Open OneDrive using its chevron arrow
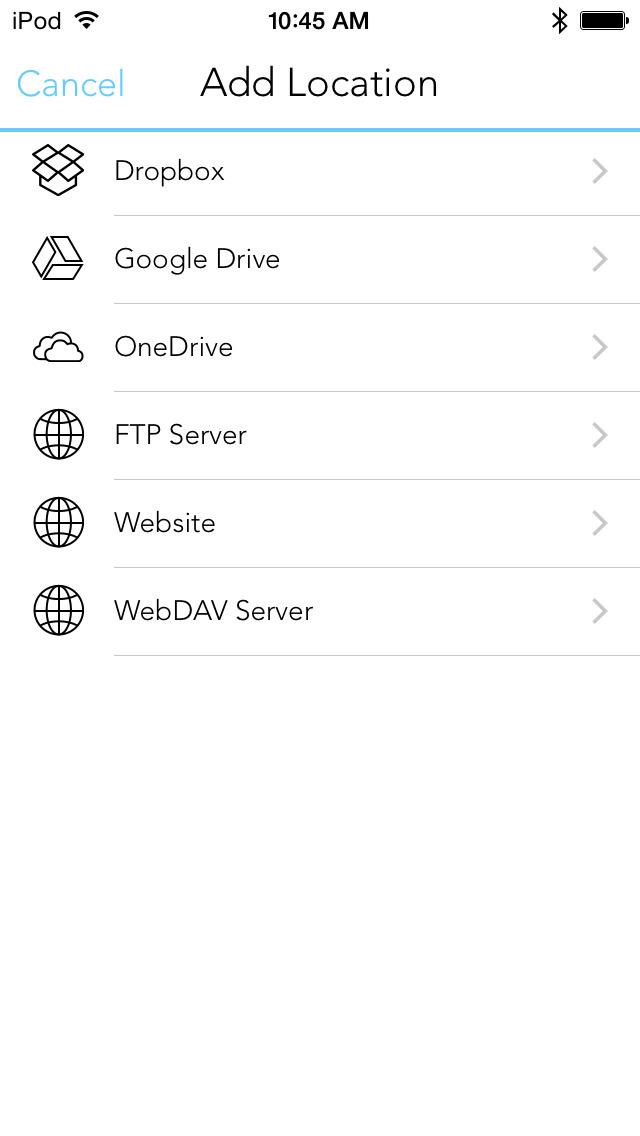 point(600,348)
